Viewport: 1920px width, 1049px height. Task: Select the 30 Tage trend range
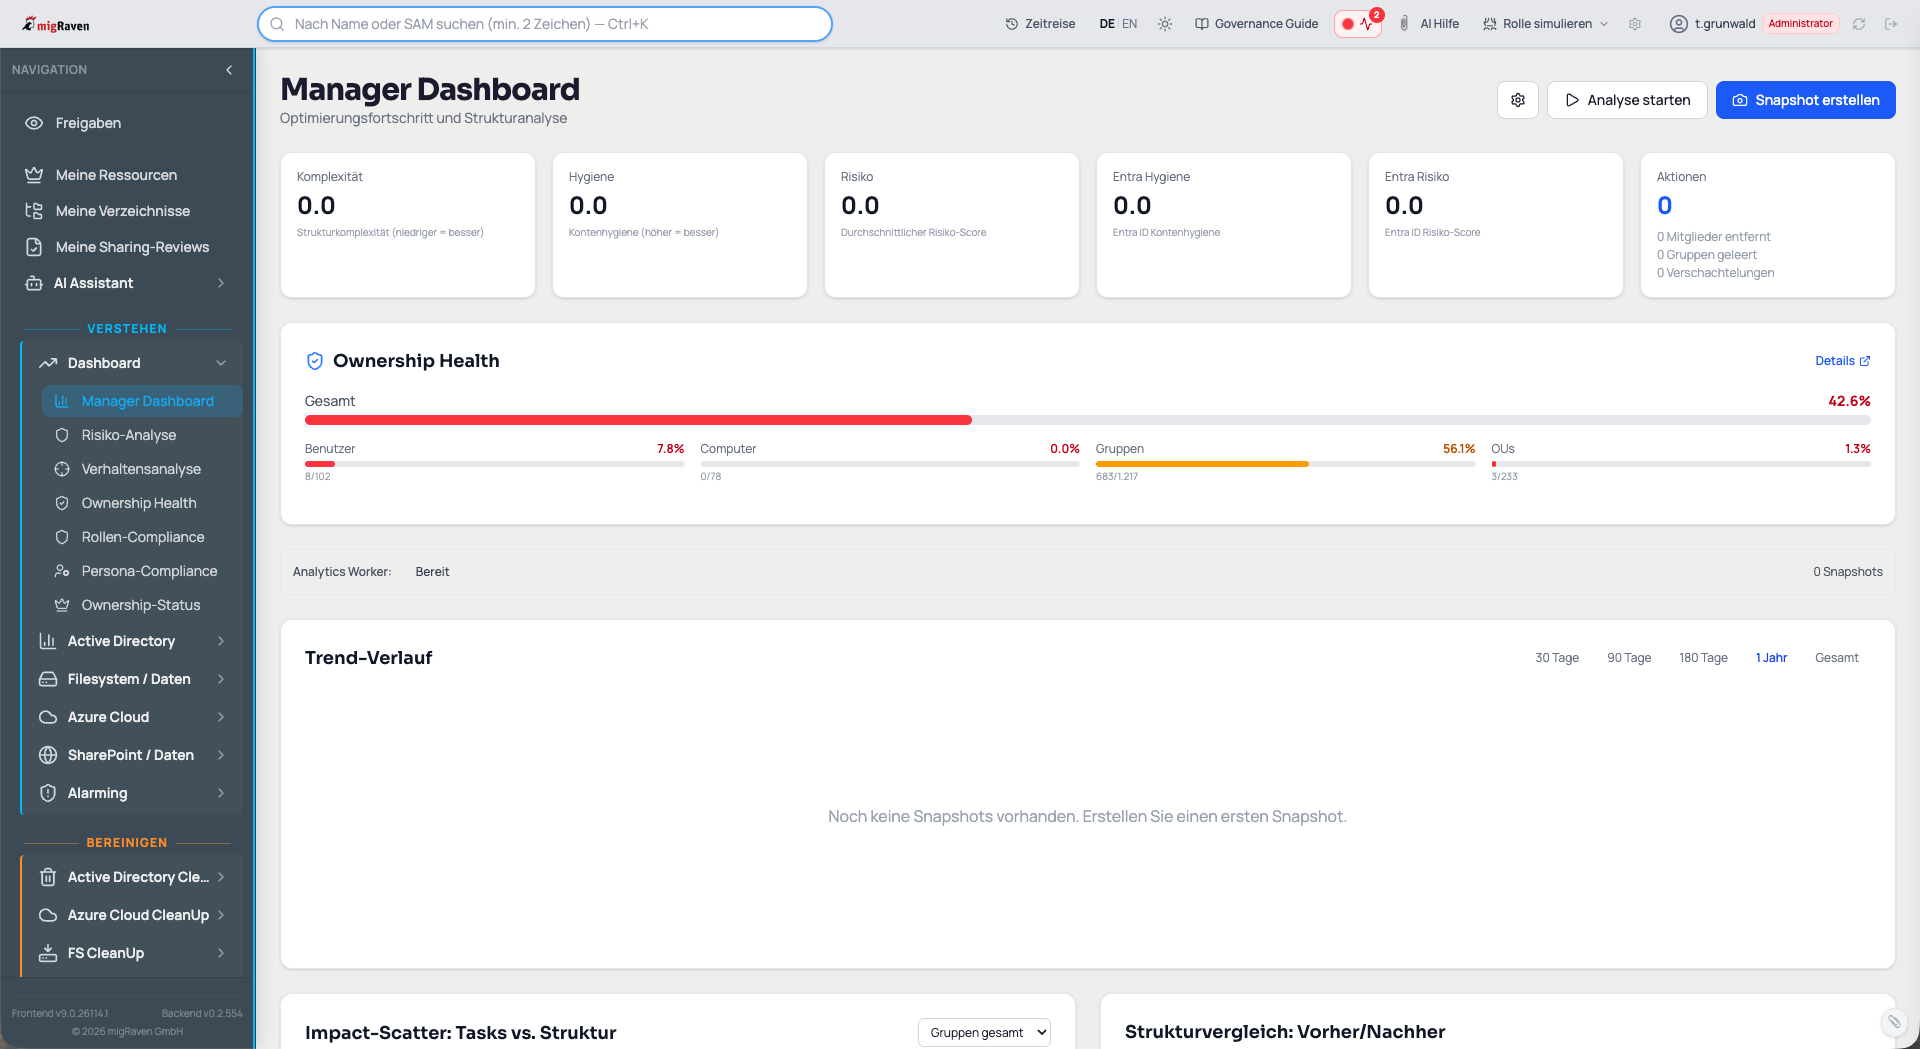pyautogui.click(x=1557, y=658)
